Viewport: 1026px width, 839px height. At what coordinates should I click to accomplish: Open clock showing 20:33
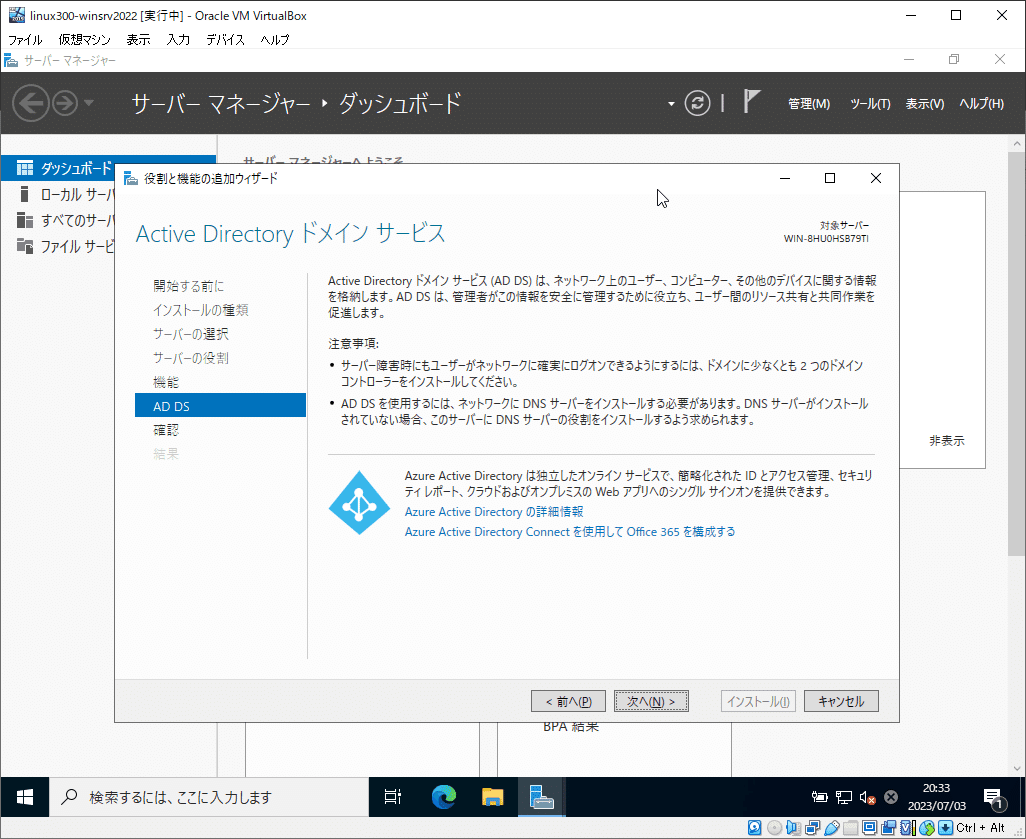pyautogui.click(x=936, y=797)
